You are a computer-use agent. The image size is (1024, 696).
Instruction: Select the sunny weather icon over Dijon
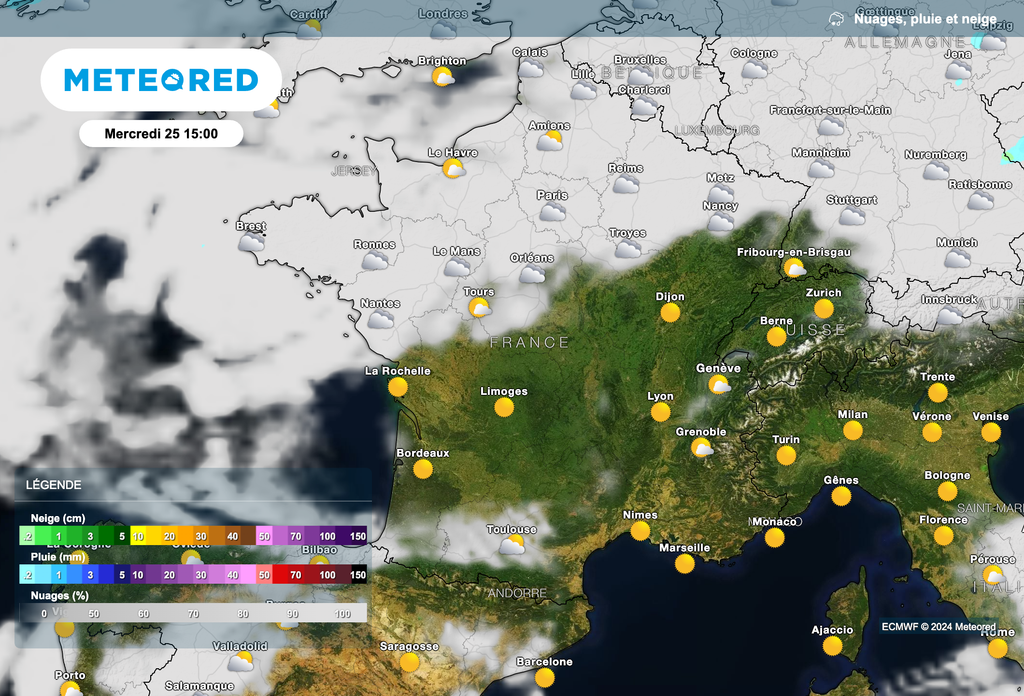pos(670,311)
